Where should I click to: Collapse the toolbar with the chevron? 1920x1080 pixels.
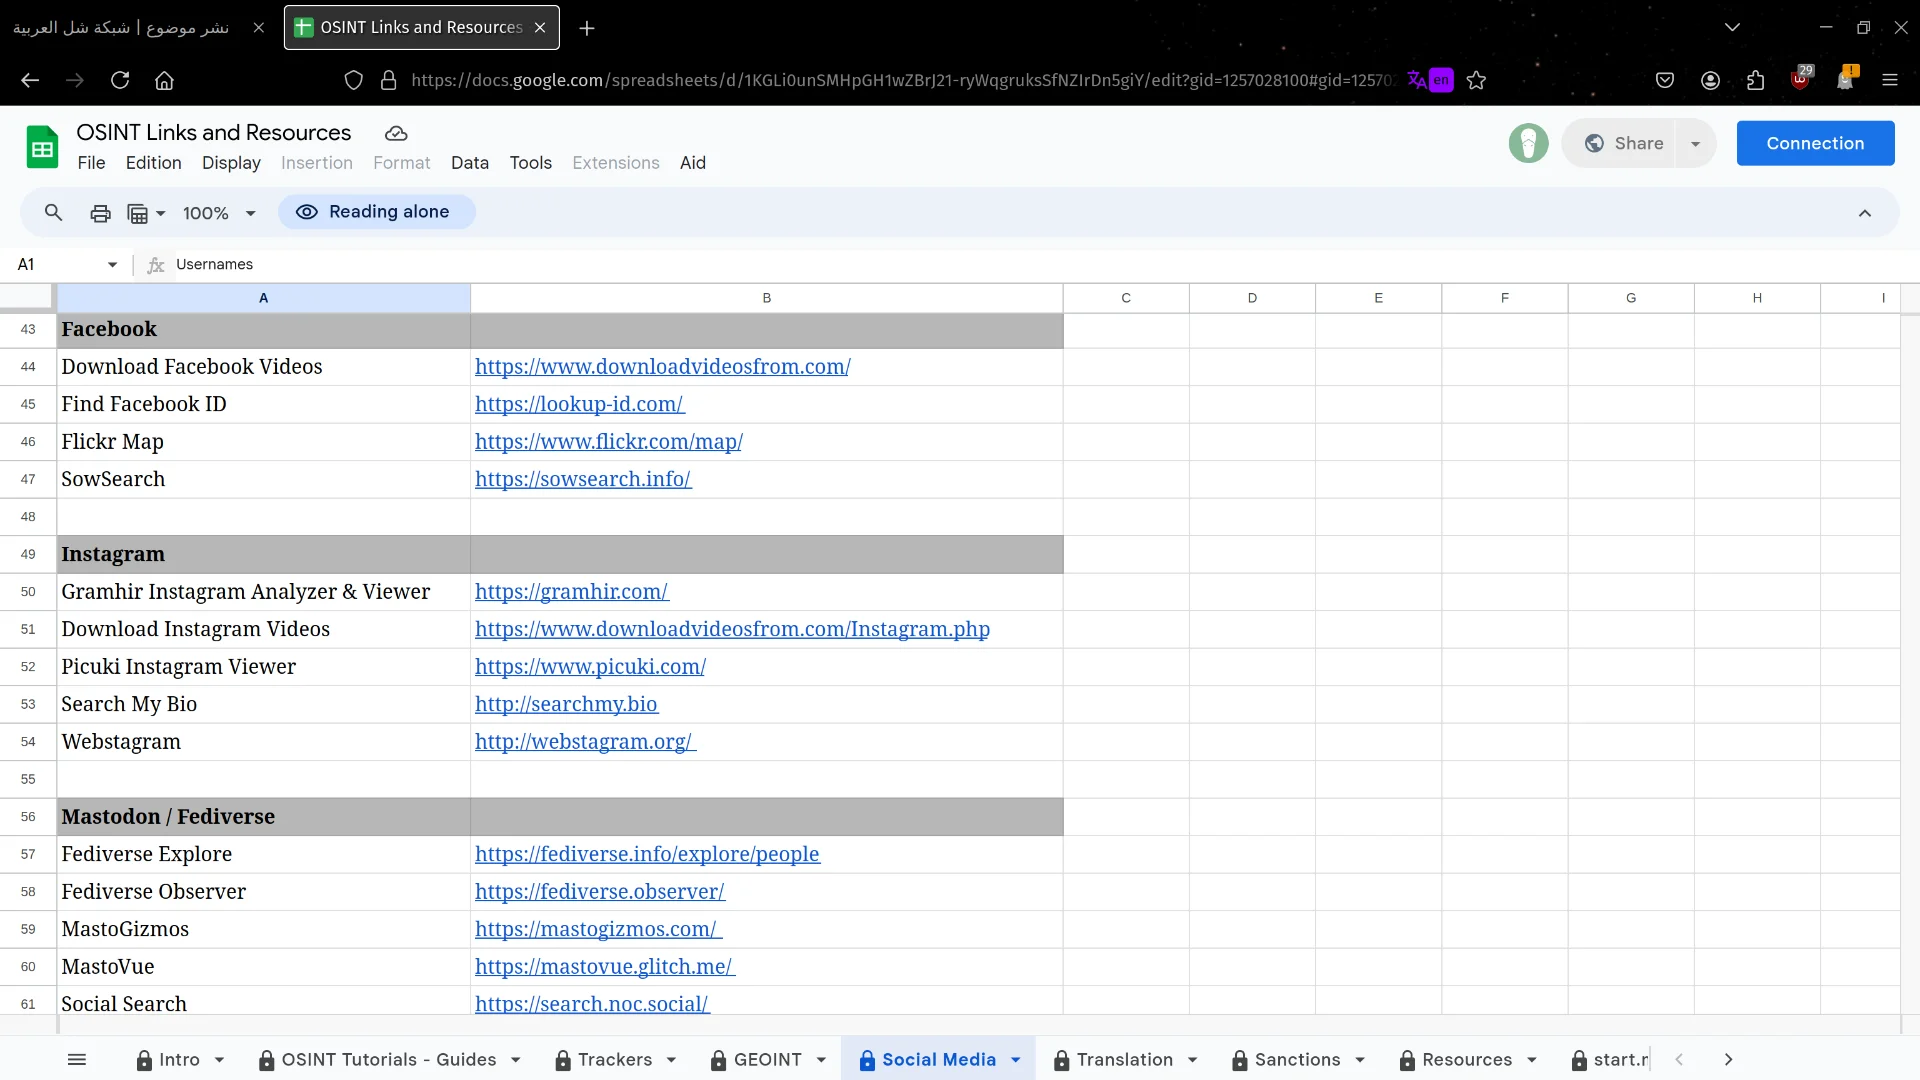click(1865, 213)
